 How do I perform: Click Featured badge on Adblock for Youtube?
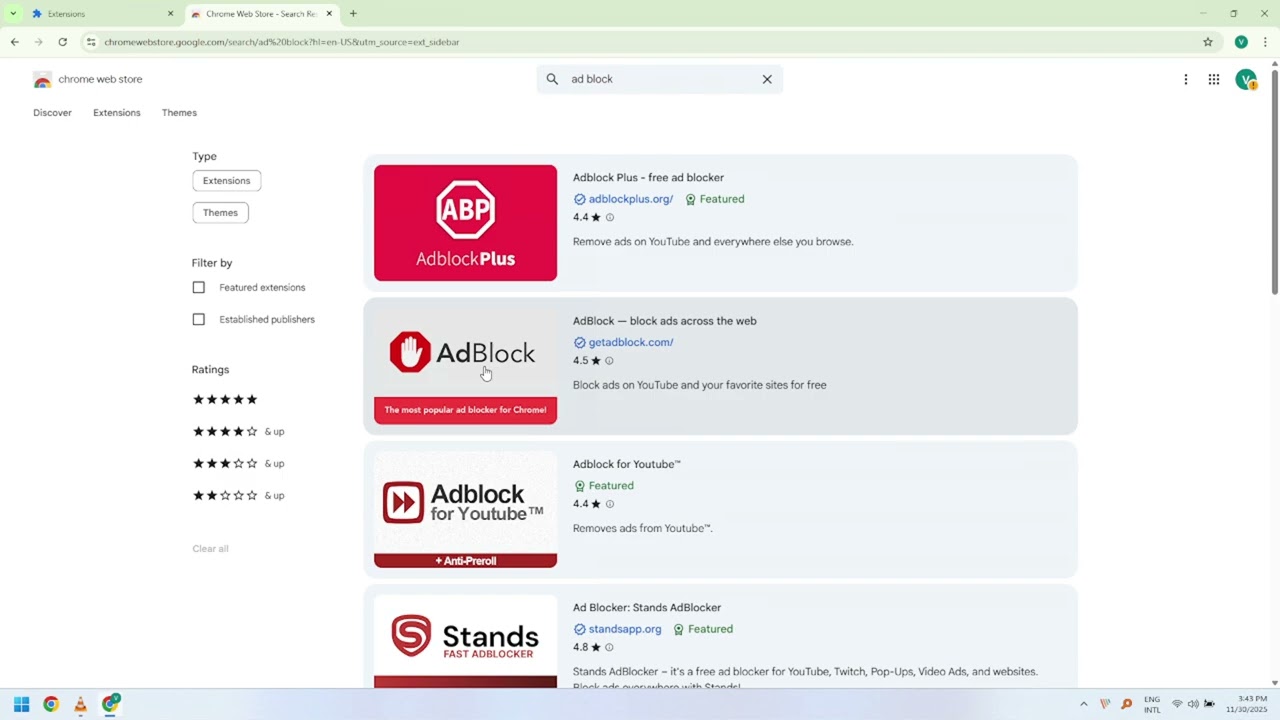pyautogui.click(x=604, y=486)
